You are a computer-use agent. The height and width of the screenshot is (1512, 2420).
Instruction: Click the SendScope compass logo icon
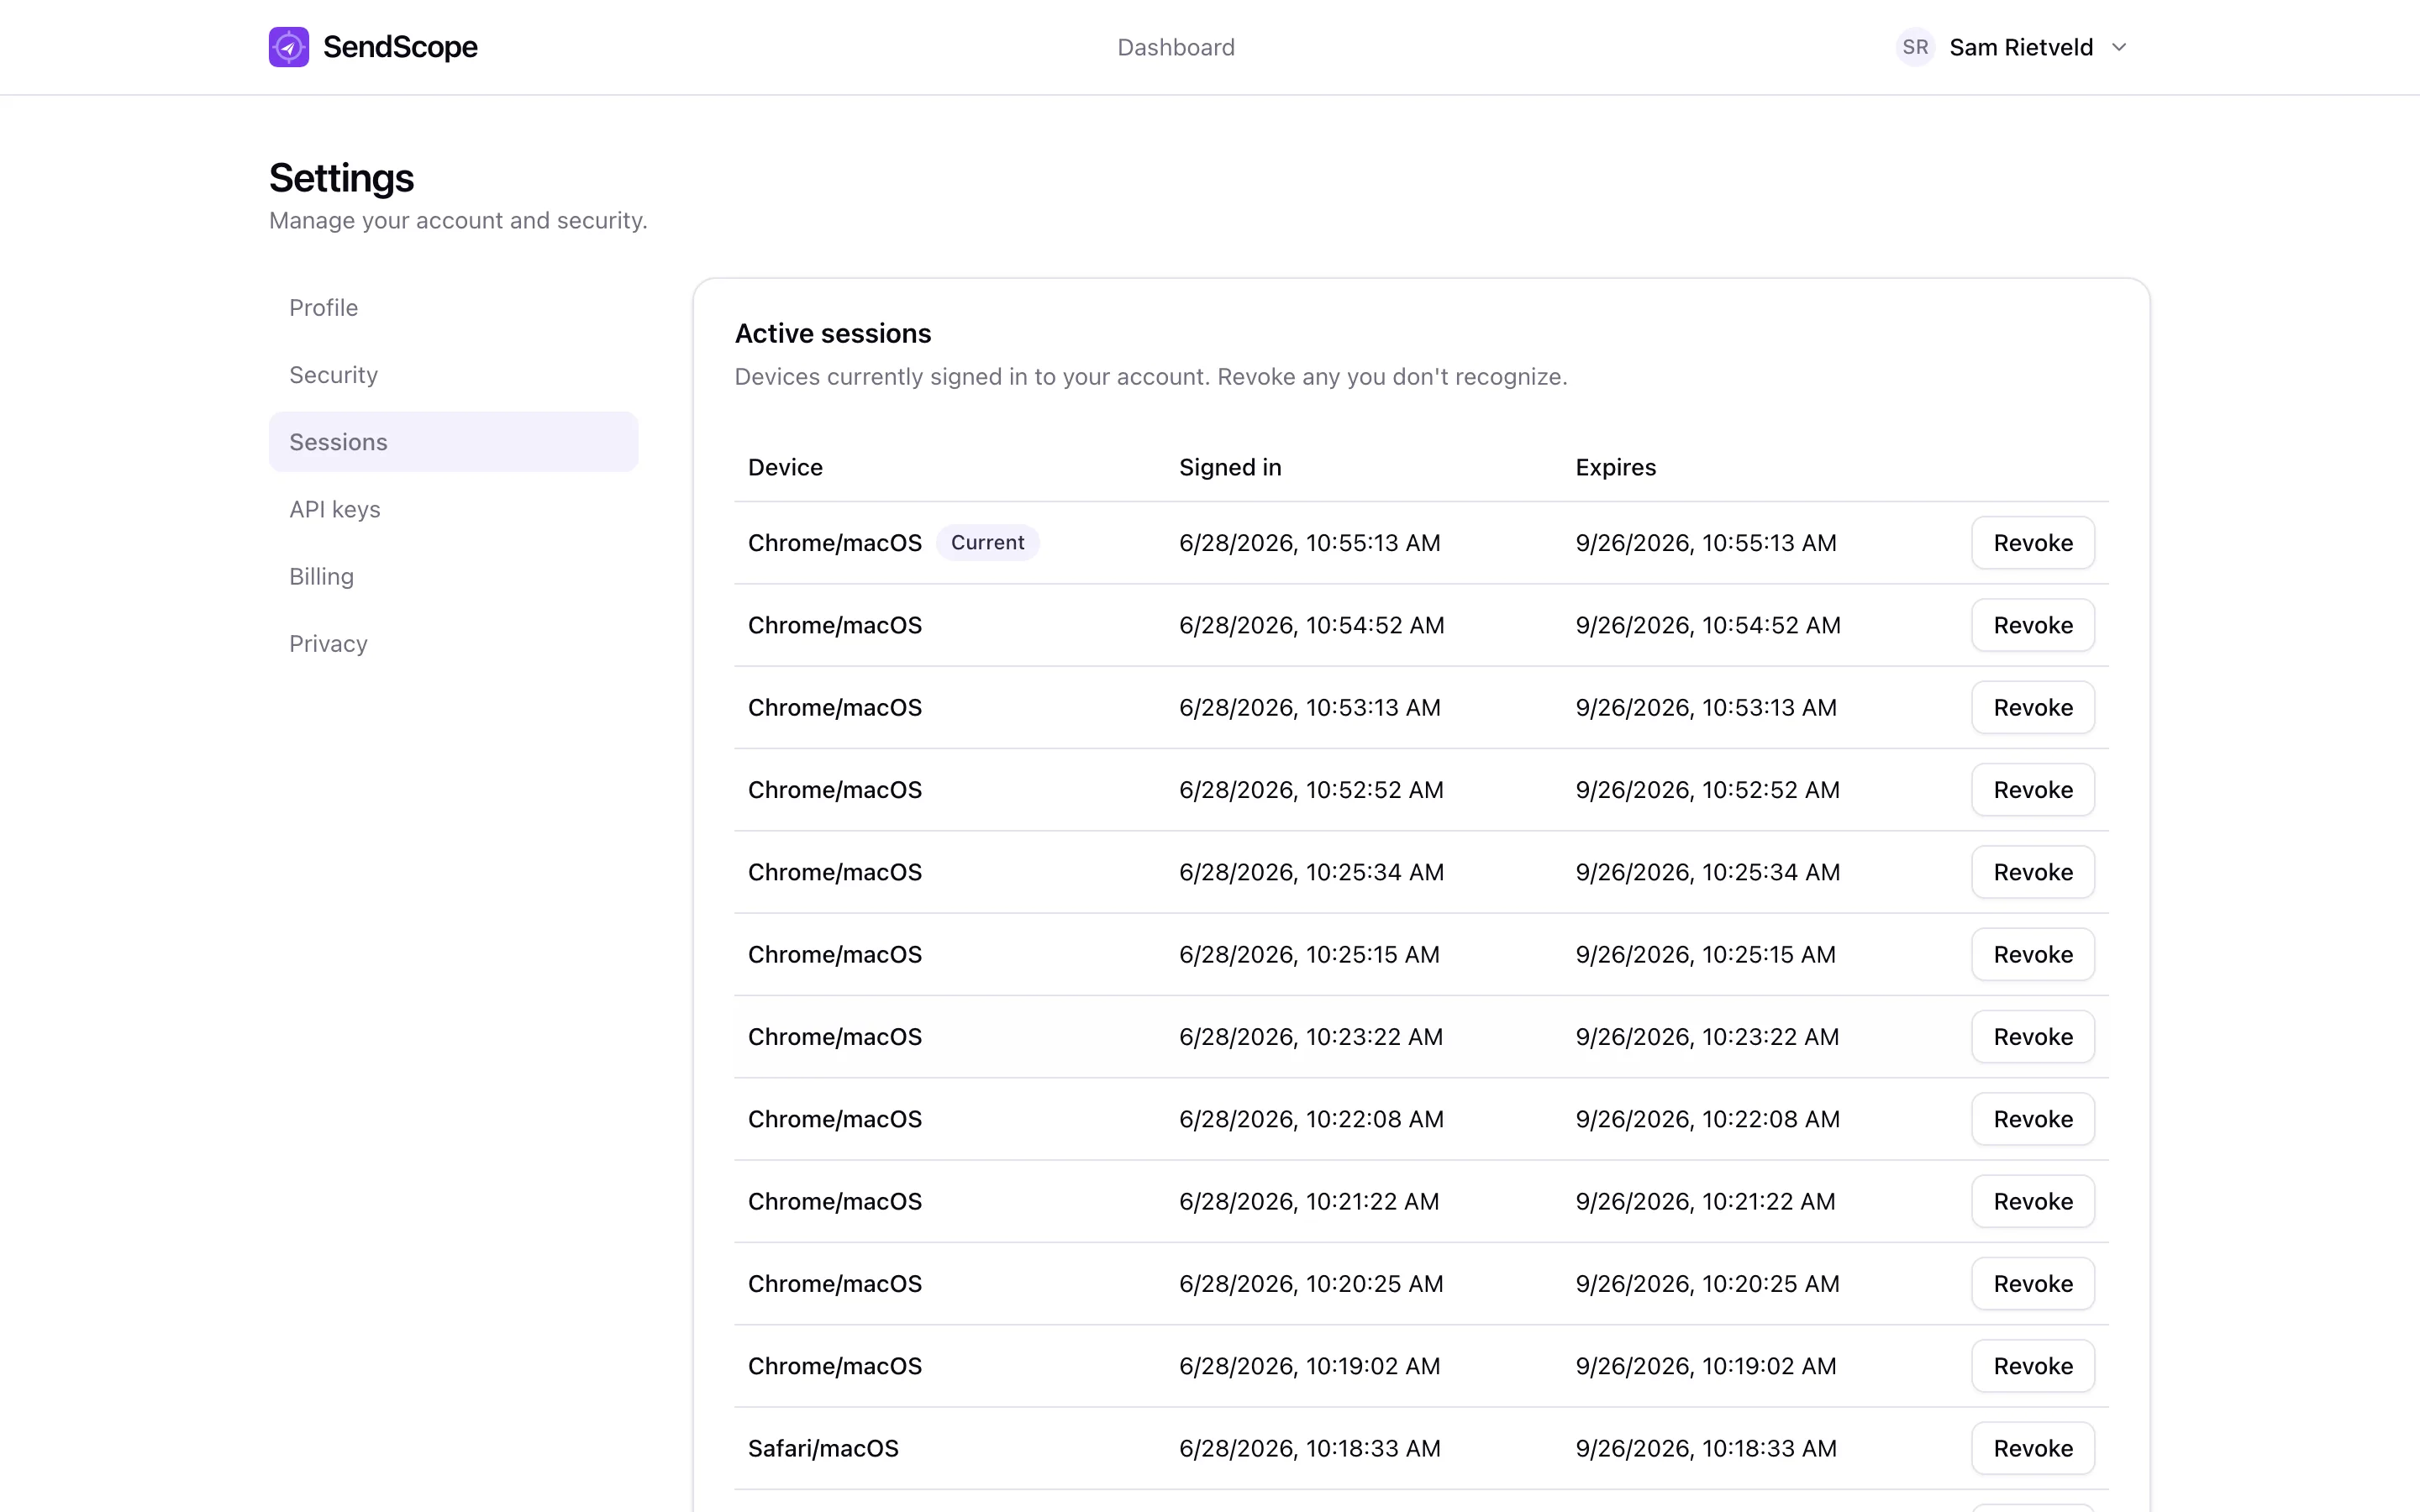point(288,47)
